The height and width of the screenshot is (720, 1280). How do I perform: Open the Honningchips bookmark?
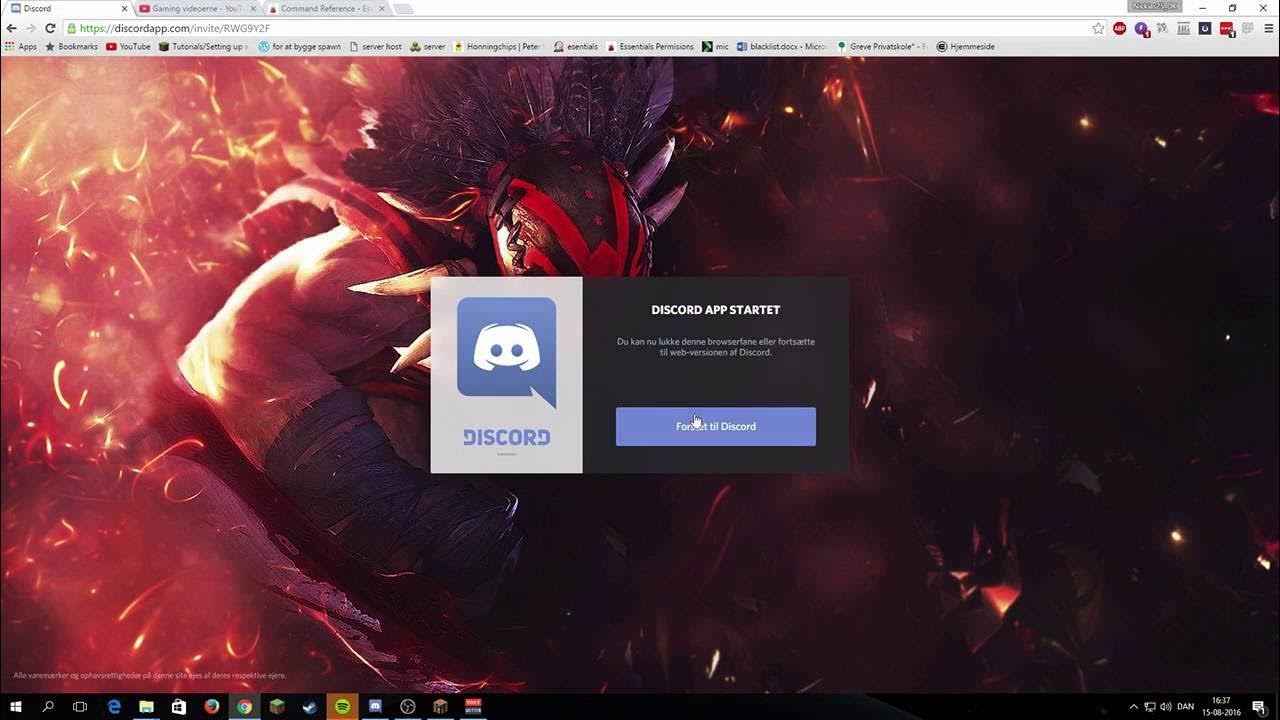[x=497, y=46]
